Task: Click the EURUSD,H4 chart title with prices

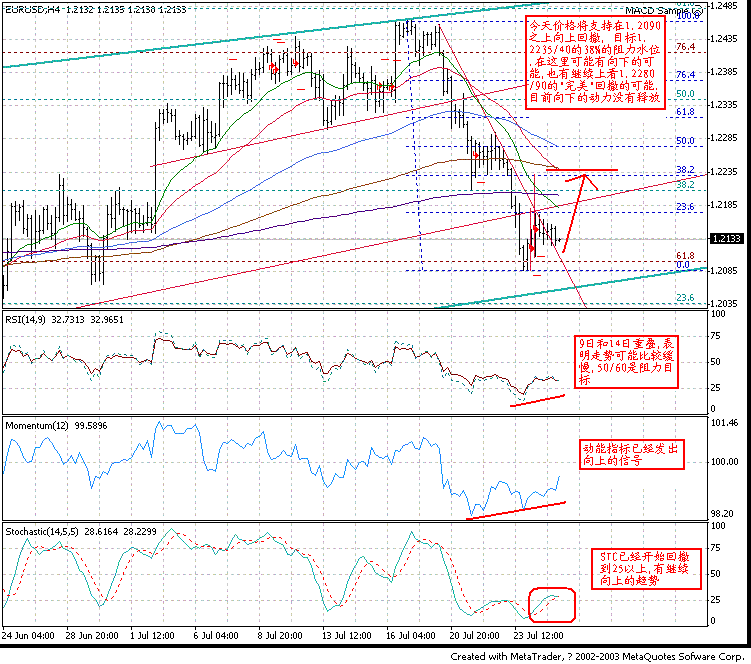Action: pyautogui.click(x=95, y=9)
